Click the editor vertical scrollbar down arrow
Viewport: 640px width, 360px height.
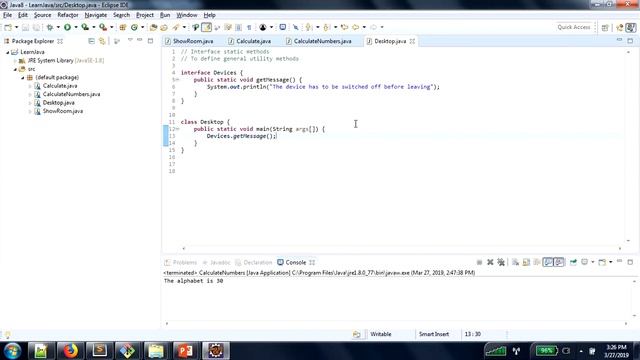coord(628,241)
